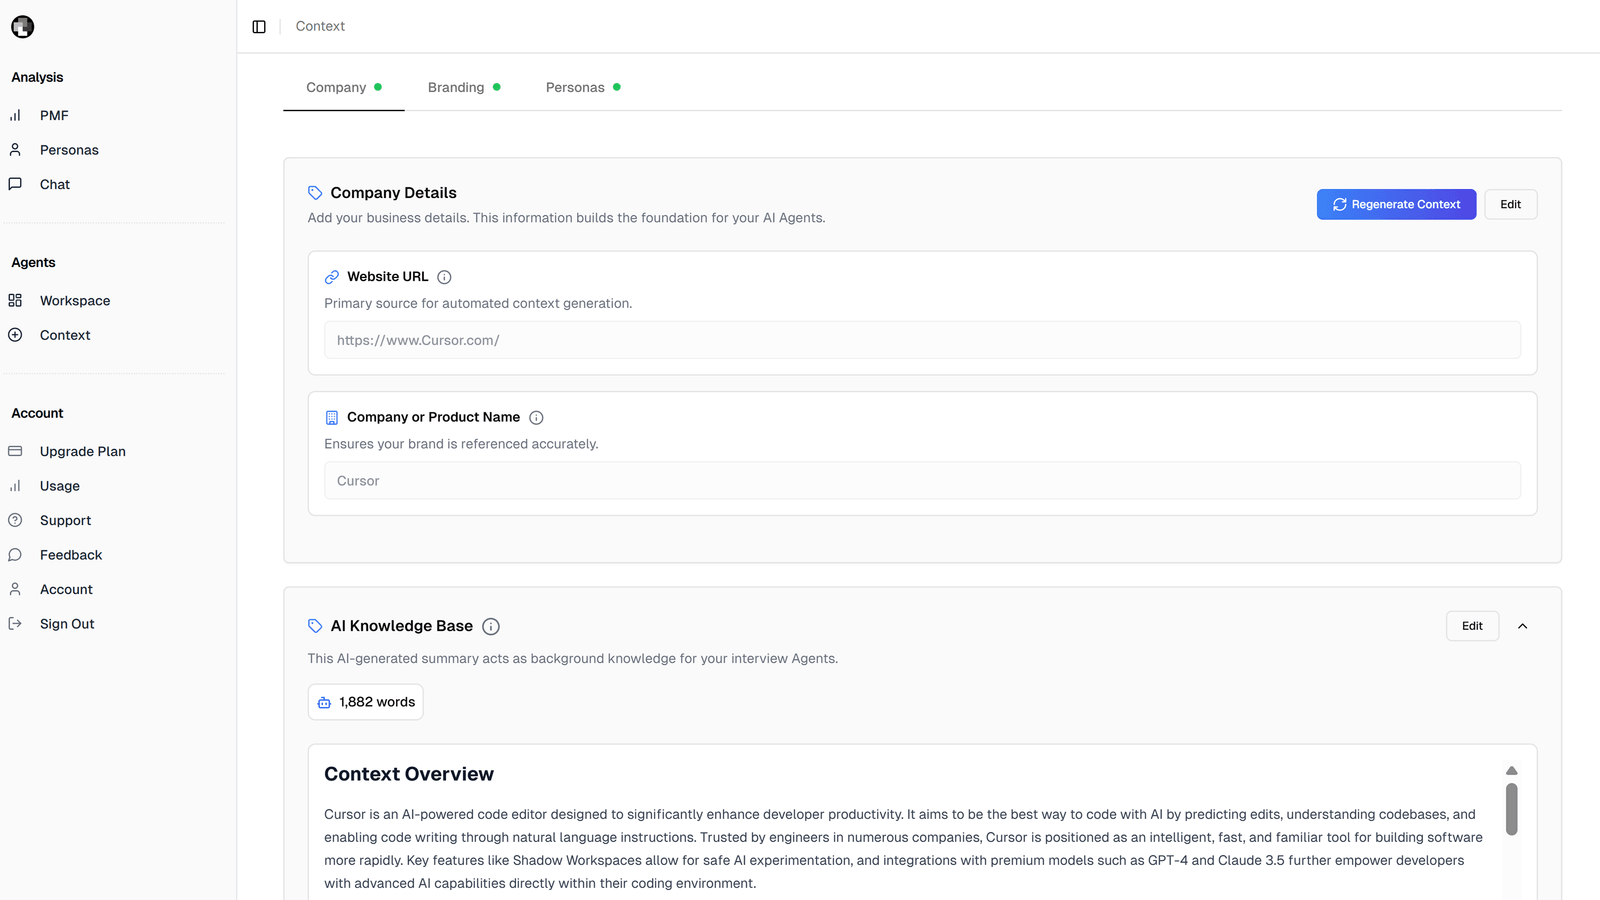Switch to the Branding tab

point(464,88)
